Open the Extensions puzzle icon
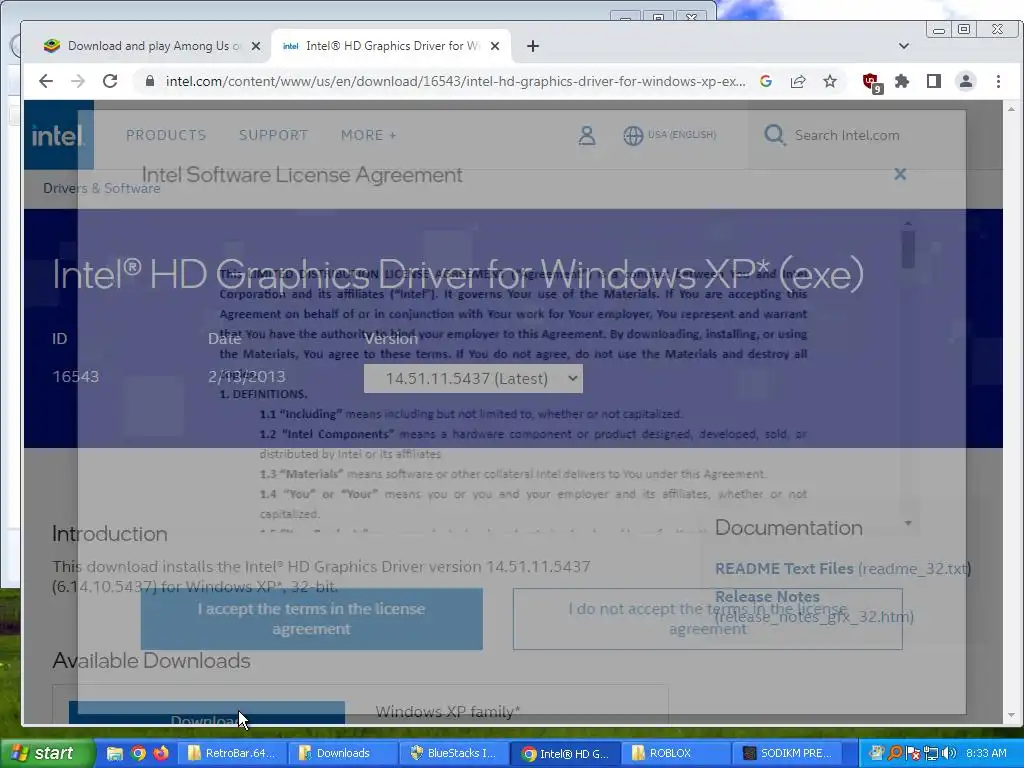Screen dimensions: 1024x768 (x=902, y=81)
